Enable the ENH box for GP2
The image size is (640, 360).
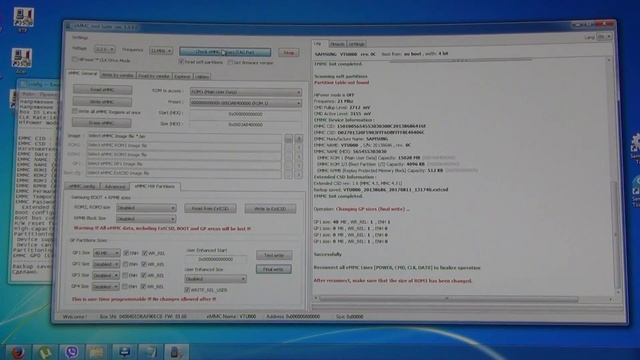(126, 264)
